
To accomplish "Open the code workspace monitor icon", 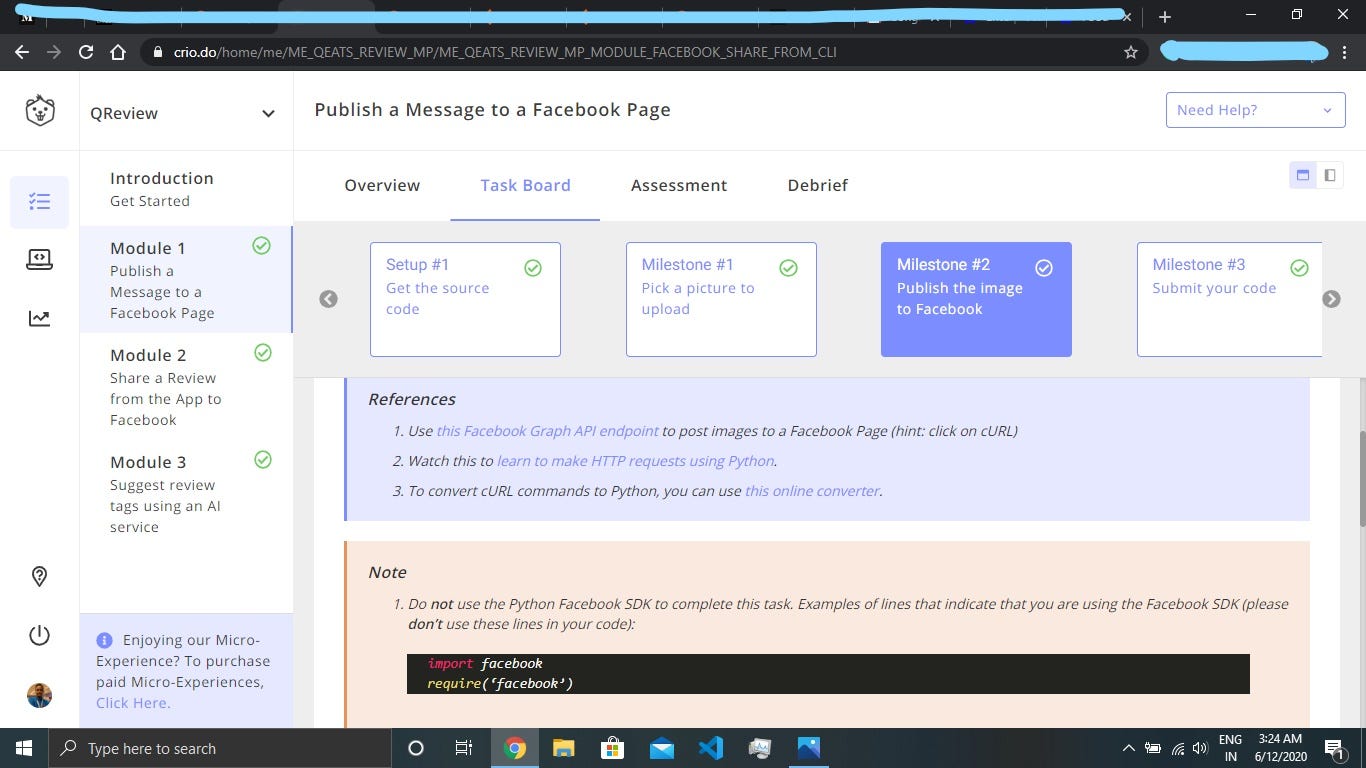I will click(x=40, y=259).
